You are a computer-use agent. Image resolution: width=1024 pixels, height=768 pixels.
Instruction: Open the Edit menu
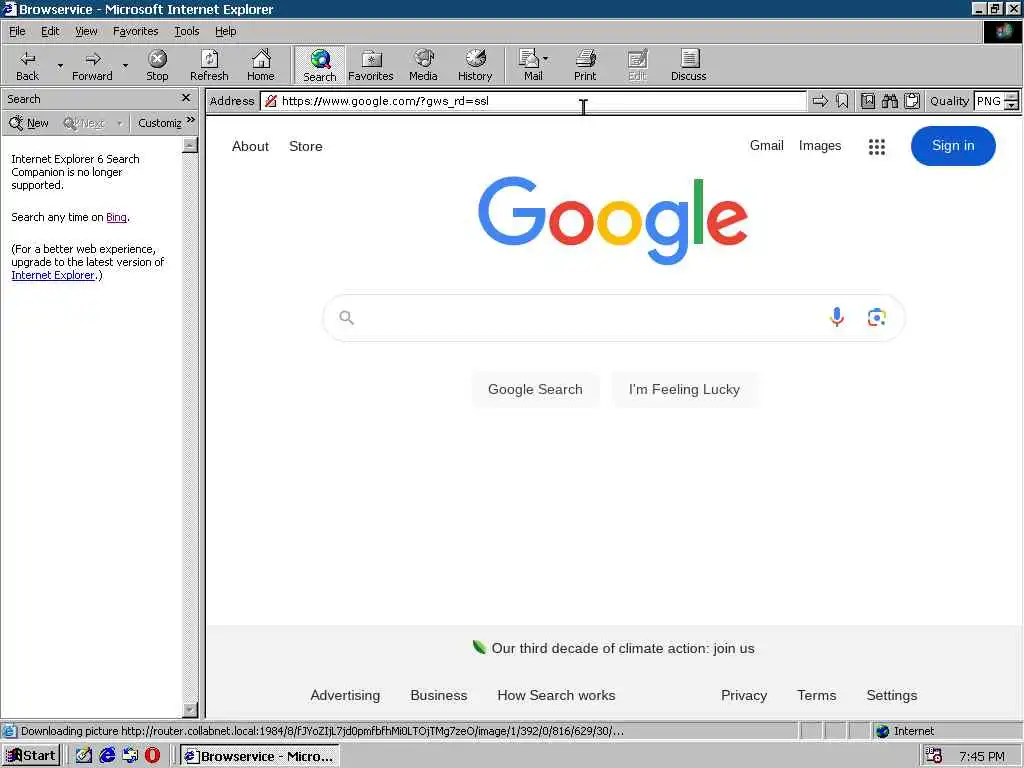(50, 31)
